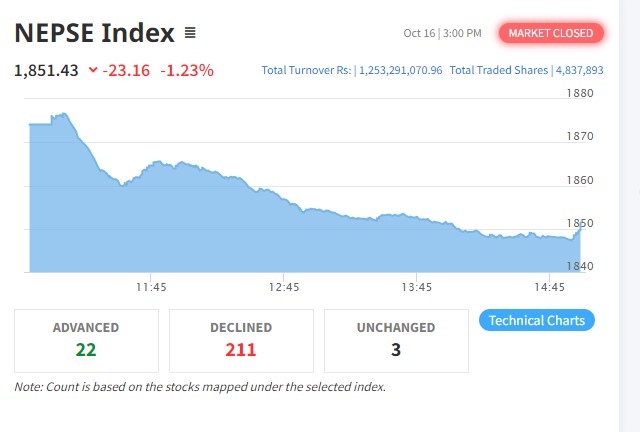
Task: Click the 14:45 time axis label
Action: tap(549, 287)
